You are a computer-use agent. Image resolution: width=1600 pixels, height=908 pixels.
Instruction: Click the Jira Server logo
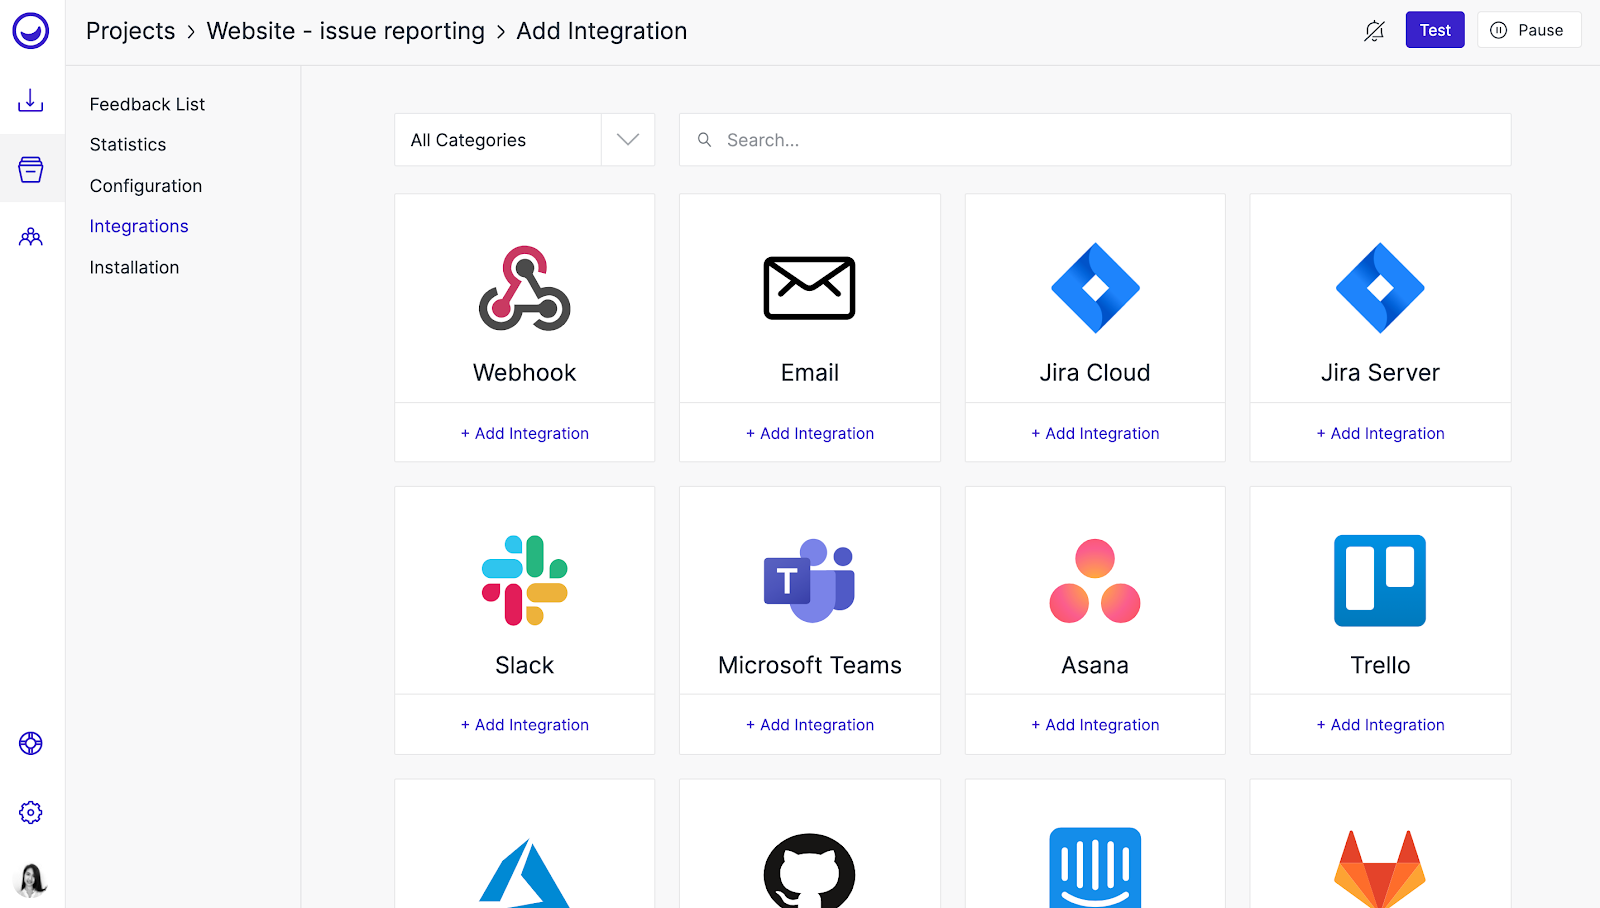[x=1380, y=288]
